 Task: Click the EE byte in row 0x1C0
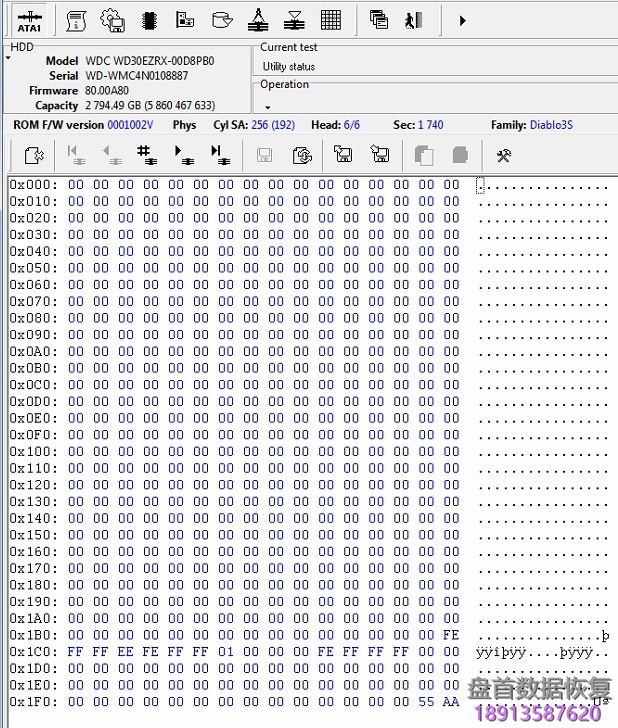coord(125,652)
